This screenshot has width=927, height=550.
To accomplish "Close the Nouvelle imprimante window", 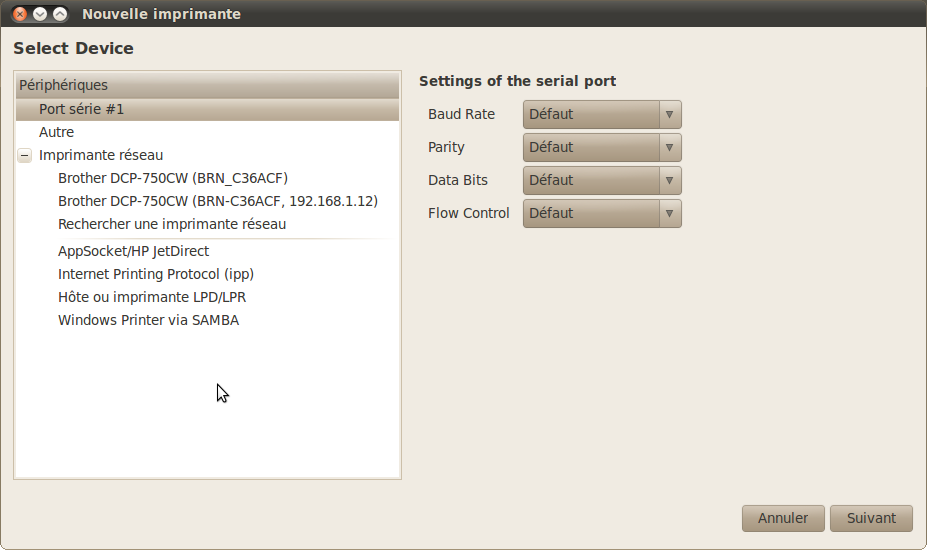I will [x=20, y=14].
